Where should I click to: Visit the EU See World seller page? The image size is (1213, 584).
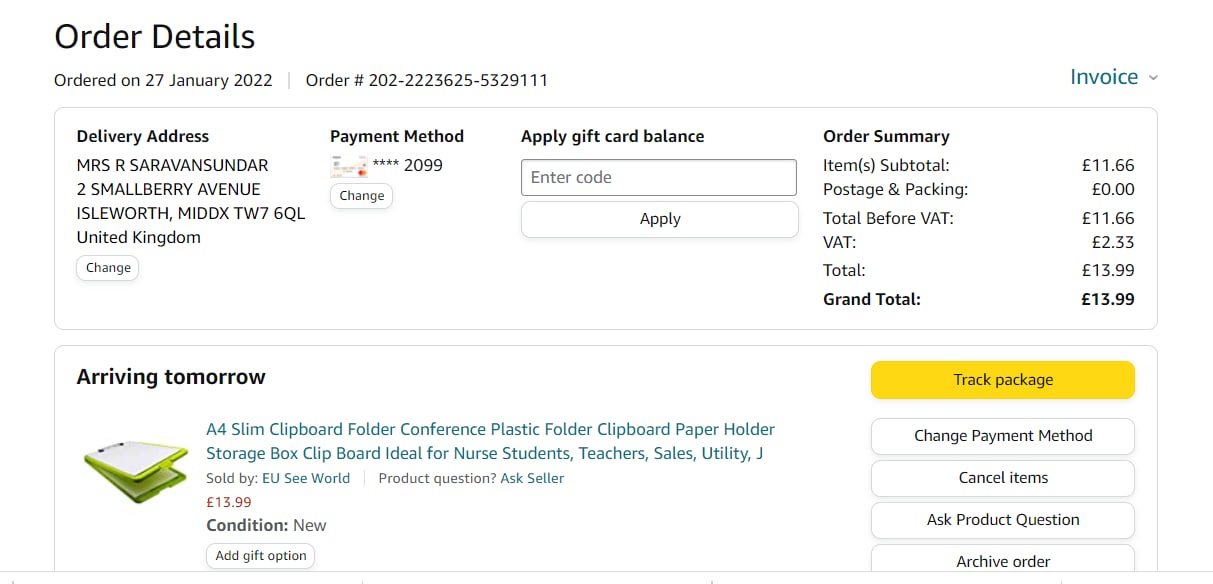[x=306, y=479]
